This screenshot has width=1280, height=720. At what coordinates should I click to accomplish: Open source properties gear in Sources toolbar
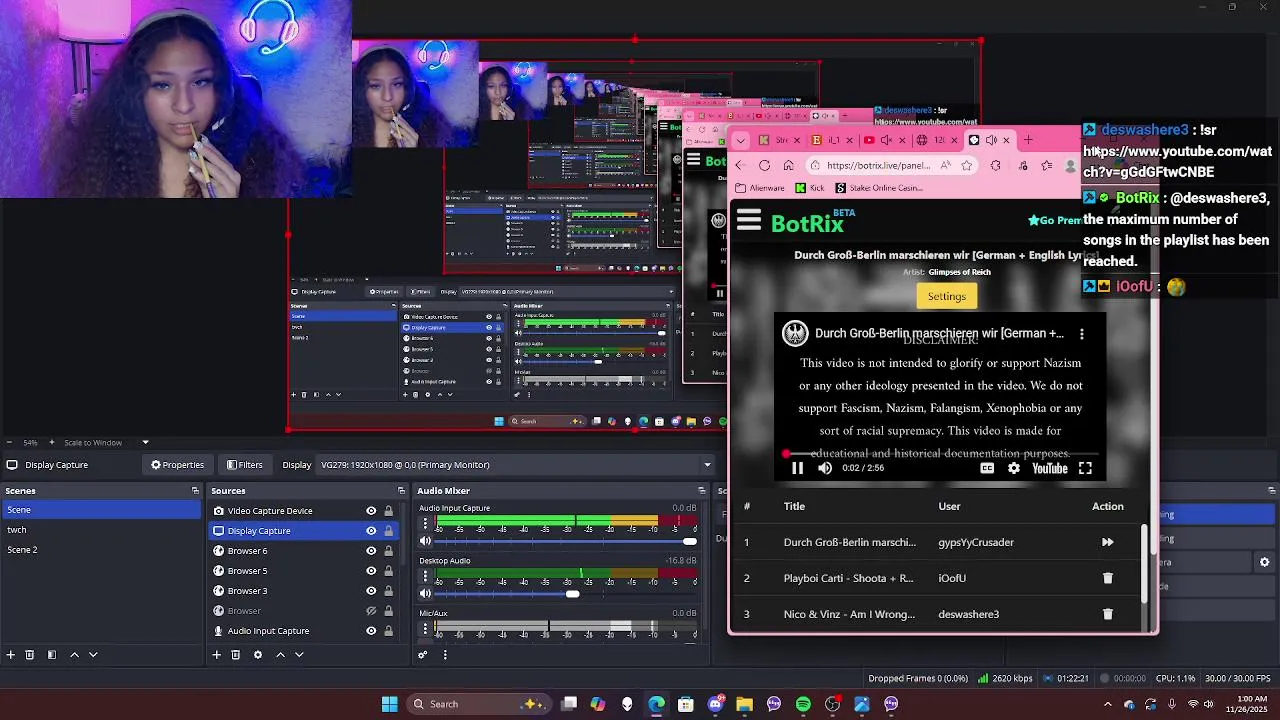click(x=258, y=655)
